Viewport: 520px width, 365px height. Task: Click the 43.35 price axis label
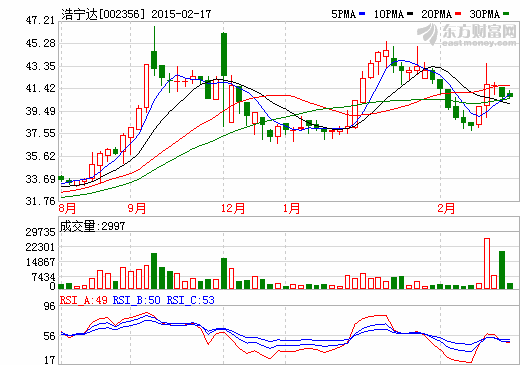[x=40, y=66]
